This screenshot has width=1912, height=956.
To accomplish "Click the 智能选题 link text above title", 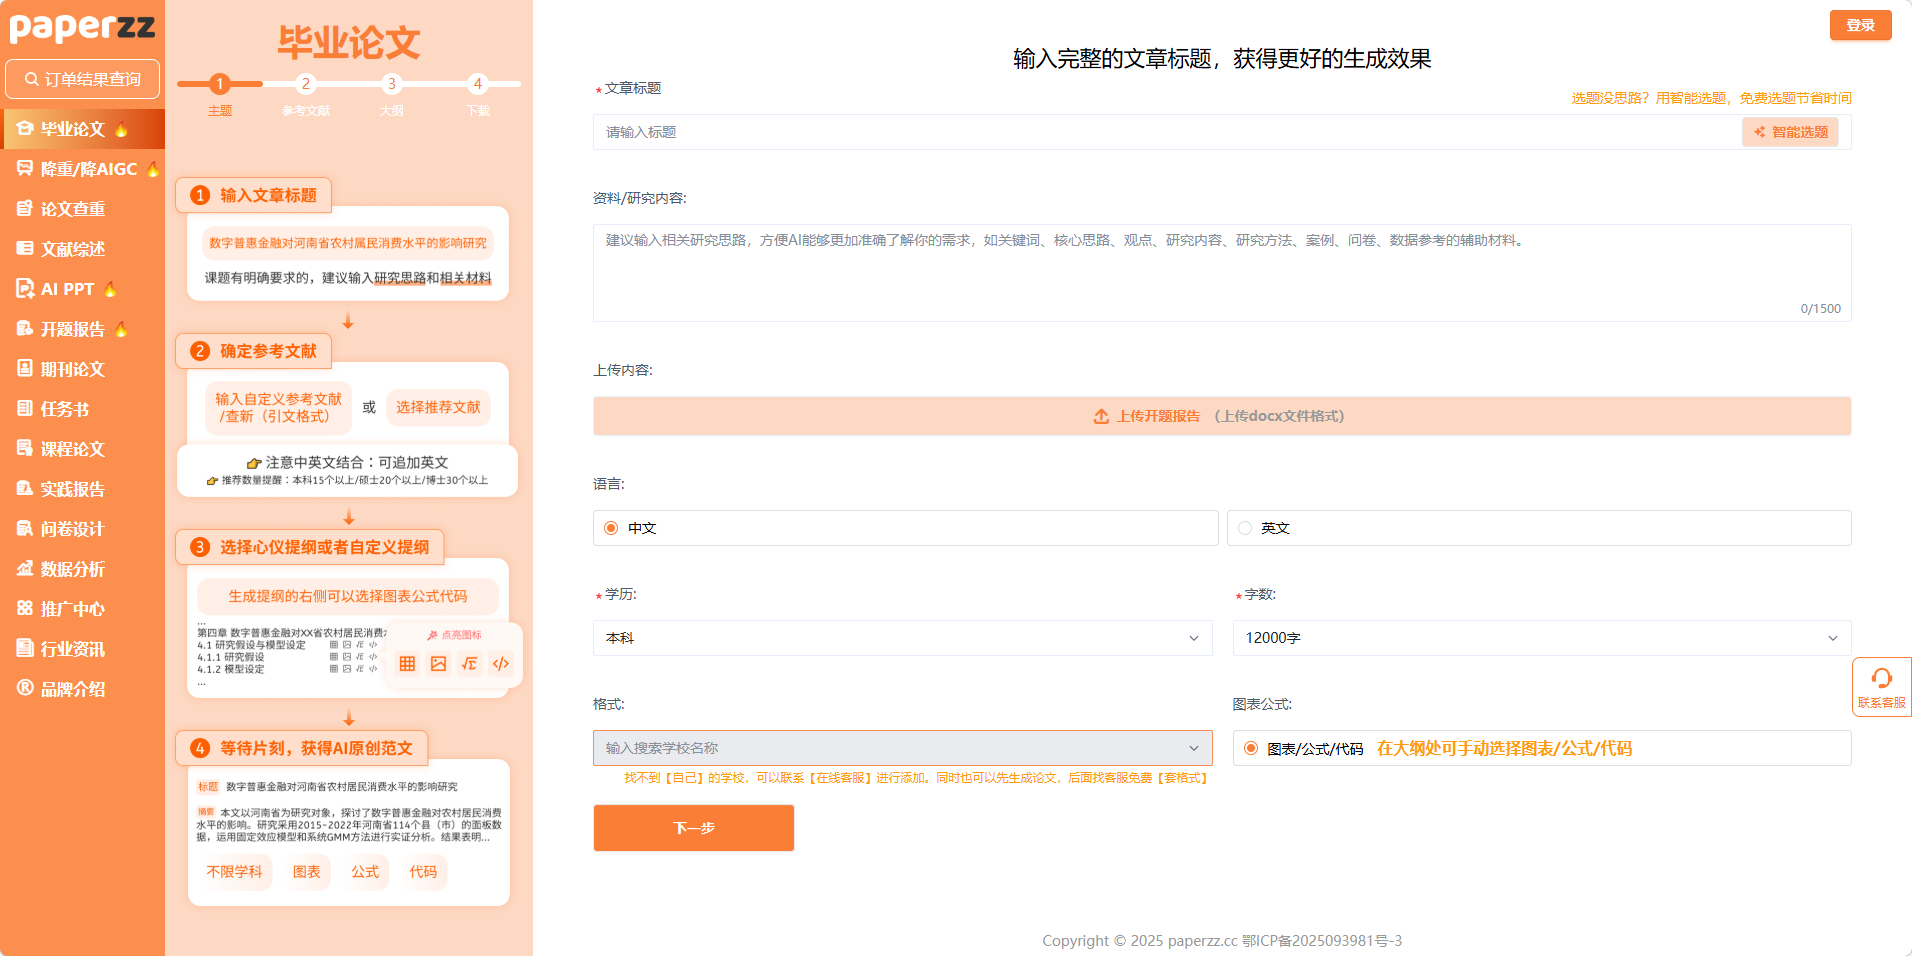I will pyautogui.click(x=1711, y=98).
